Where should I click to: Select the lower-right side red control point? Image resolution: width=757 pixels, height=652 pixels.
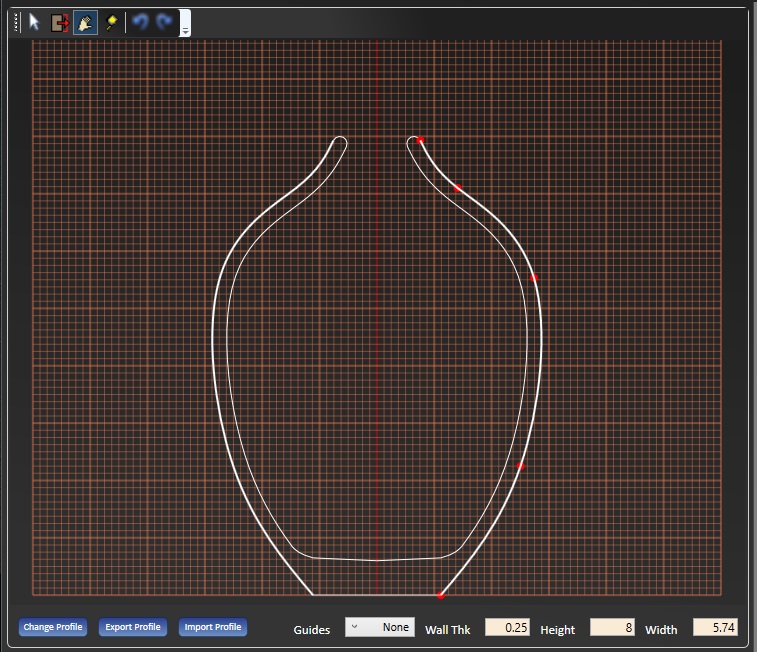tap(520, 466)
